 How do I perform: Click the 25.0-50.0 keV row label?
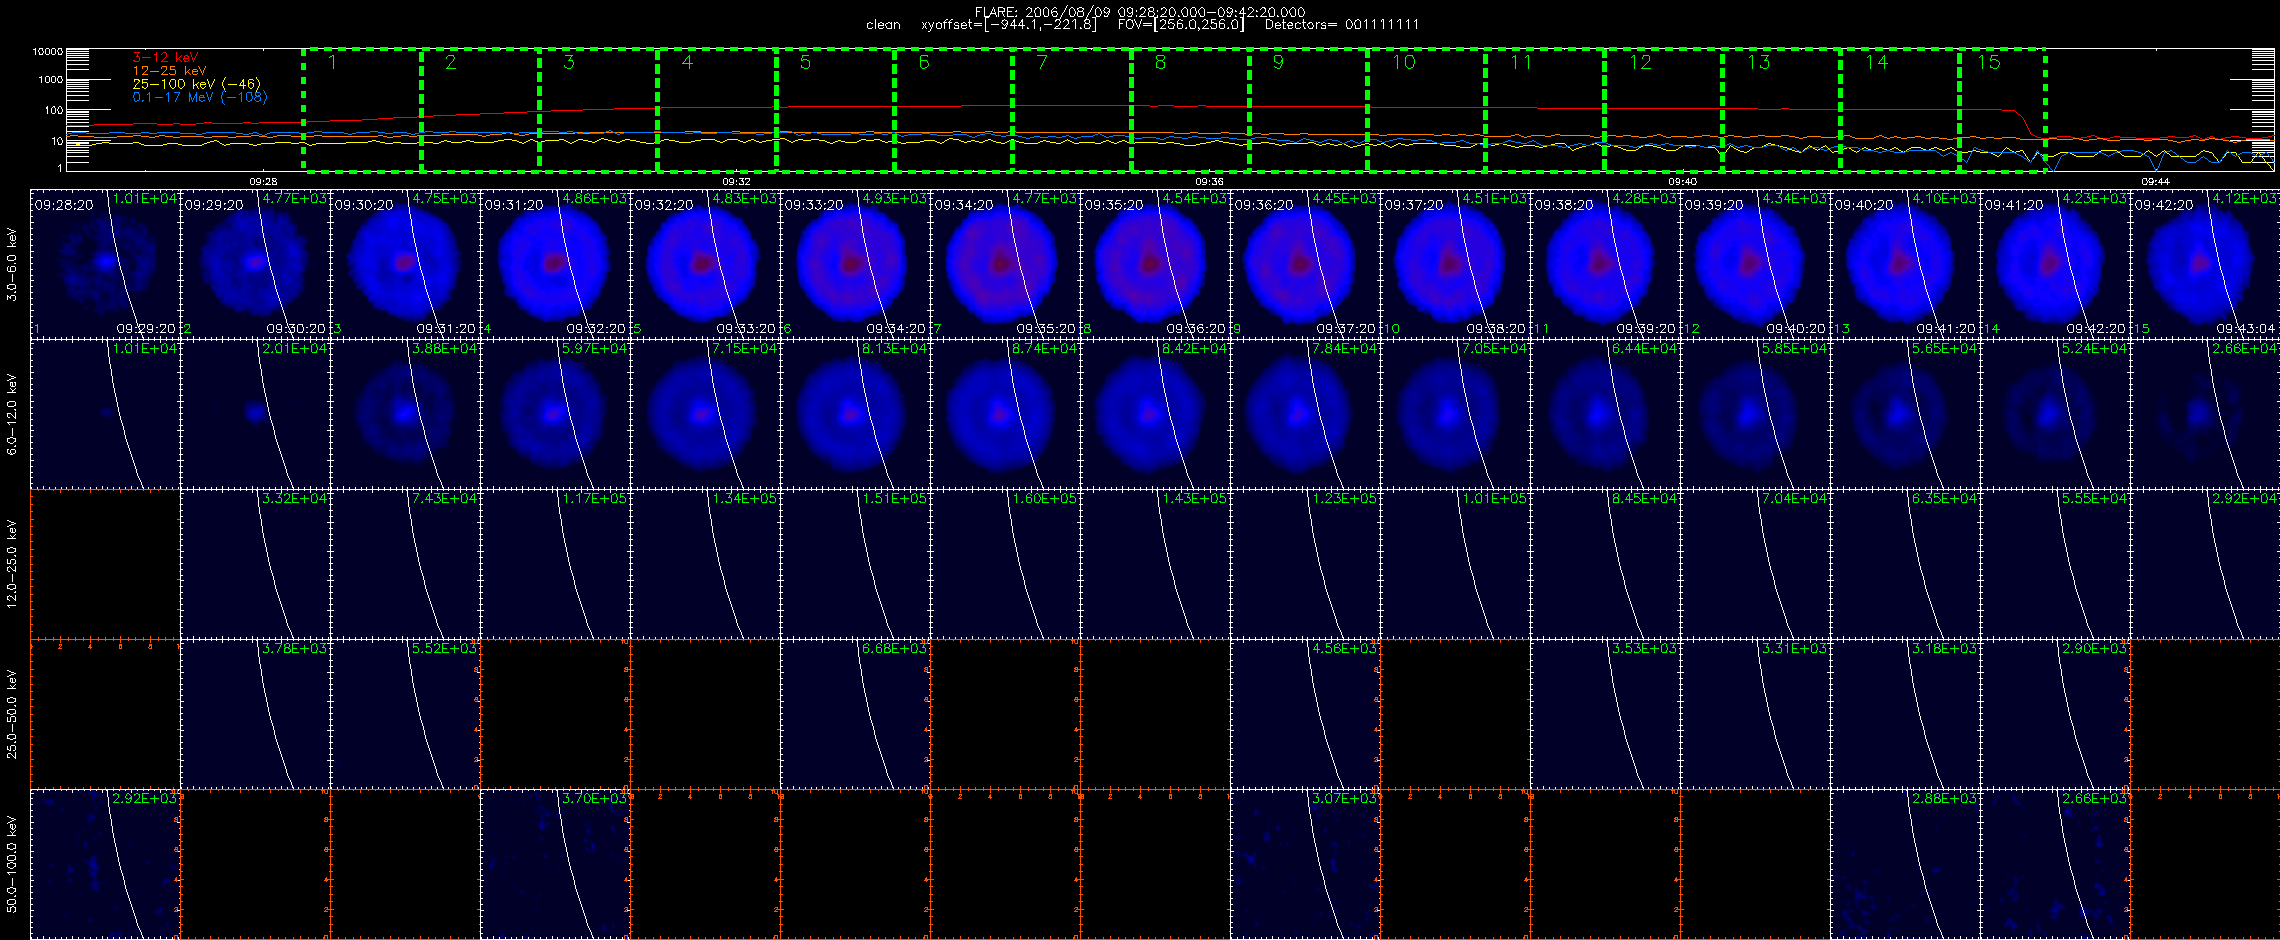click(x=12, y=714)
